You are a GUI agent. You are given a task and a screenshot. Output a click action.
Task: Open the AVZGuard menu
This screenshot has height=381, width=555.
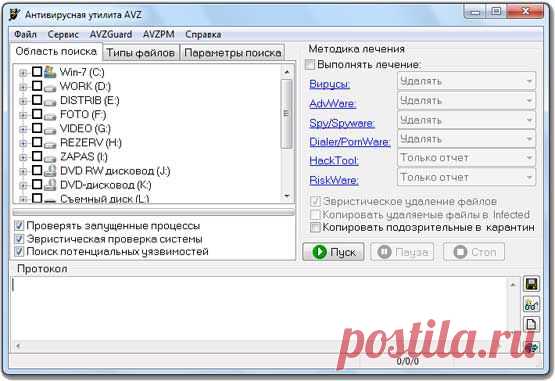[x=111, y=34]
